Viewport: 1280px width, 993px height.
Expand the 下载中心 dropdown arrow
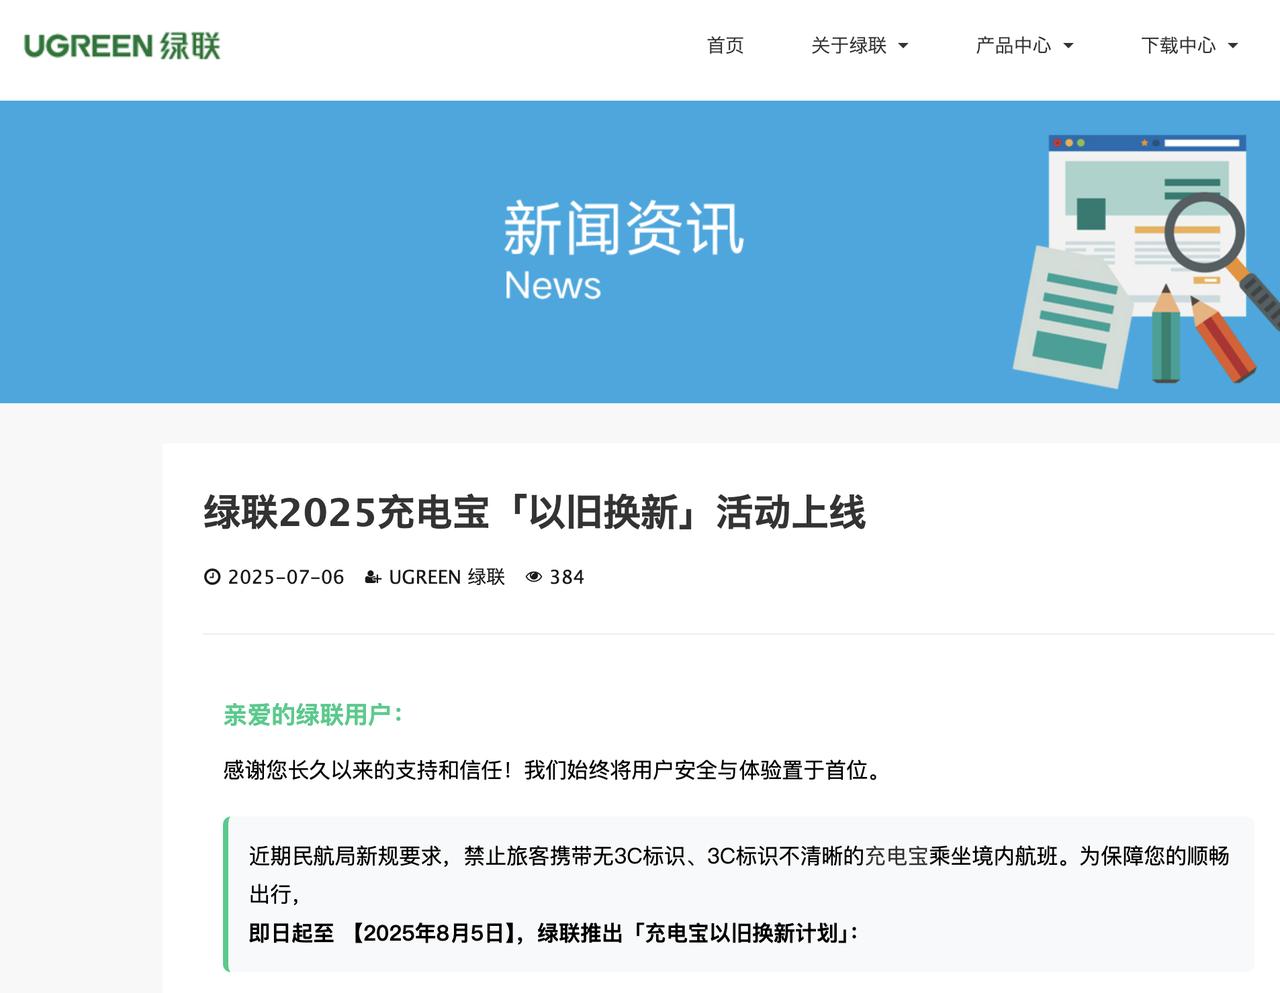coord(1233,46)
